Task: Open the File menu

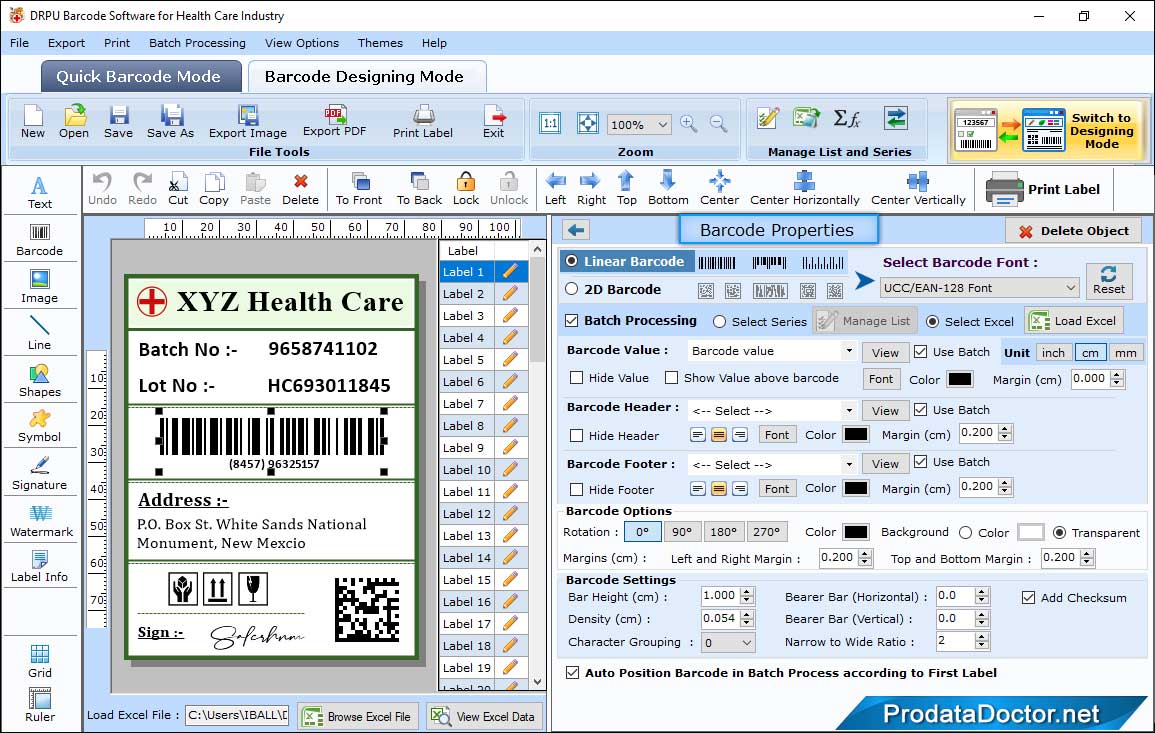Action: point(20,43)
